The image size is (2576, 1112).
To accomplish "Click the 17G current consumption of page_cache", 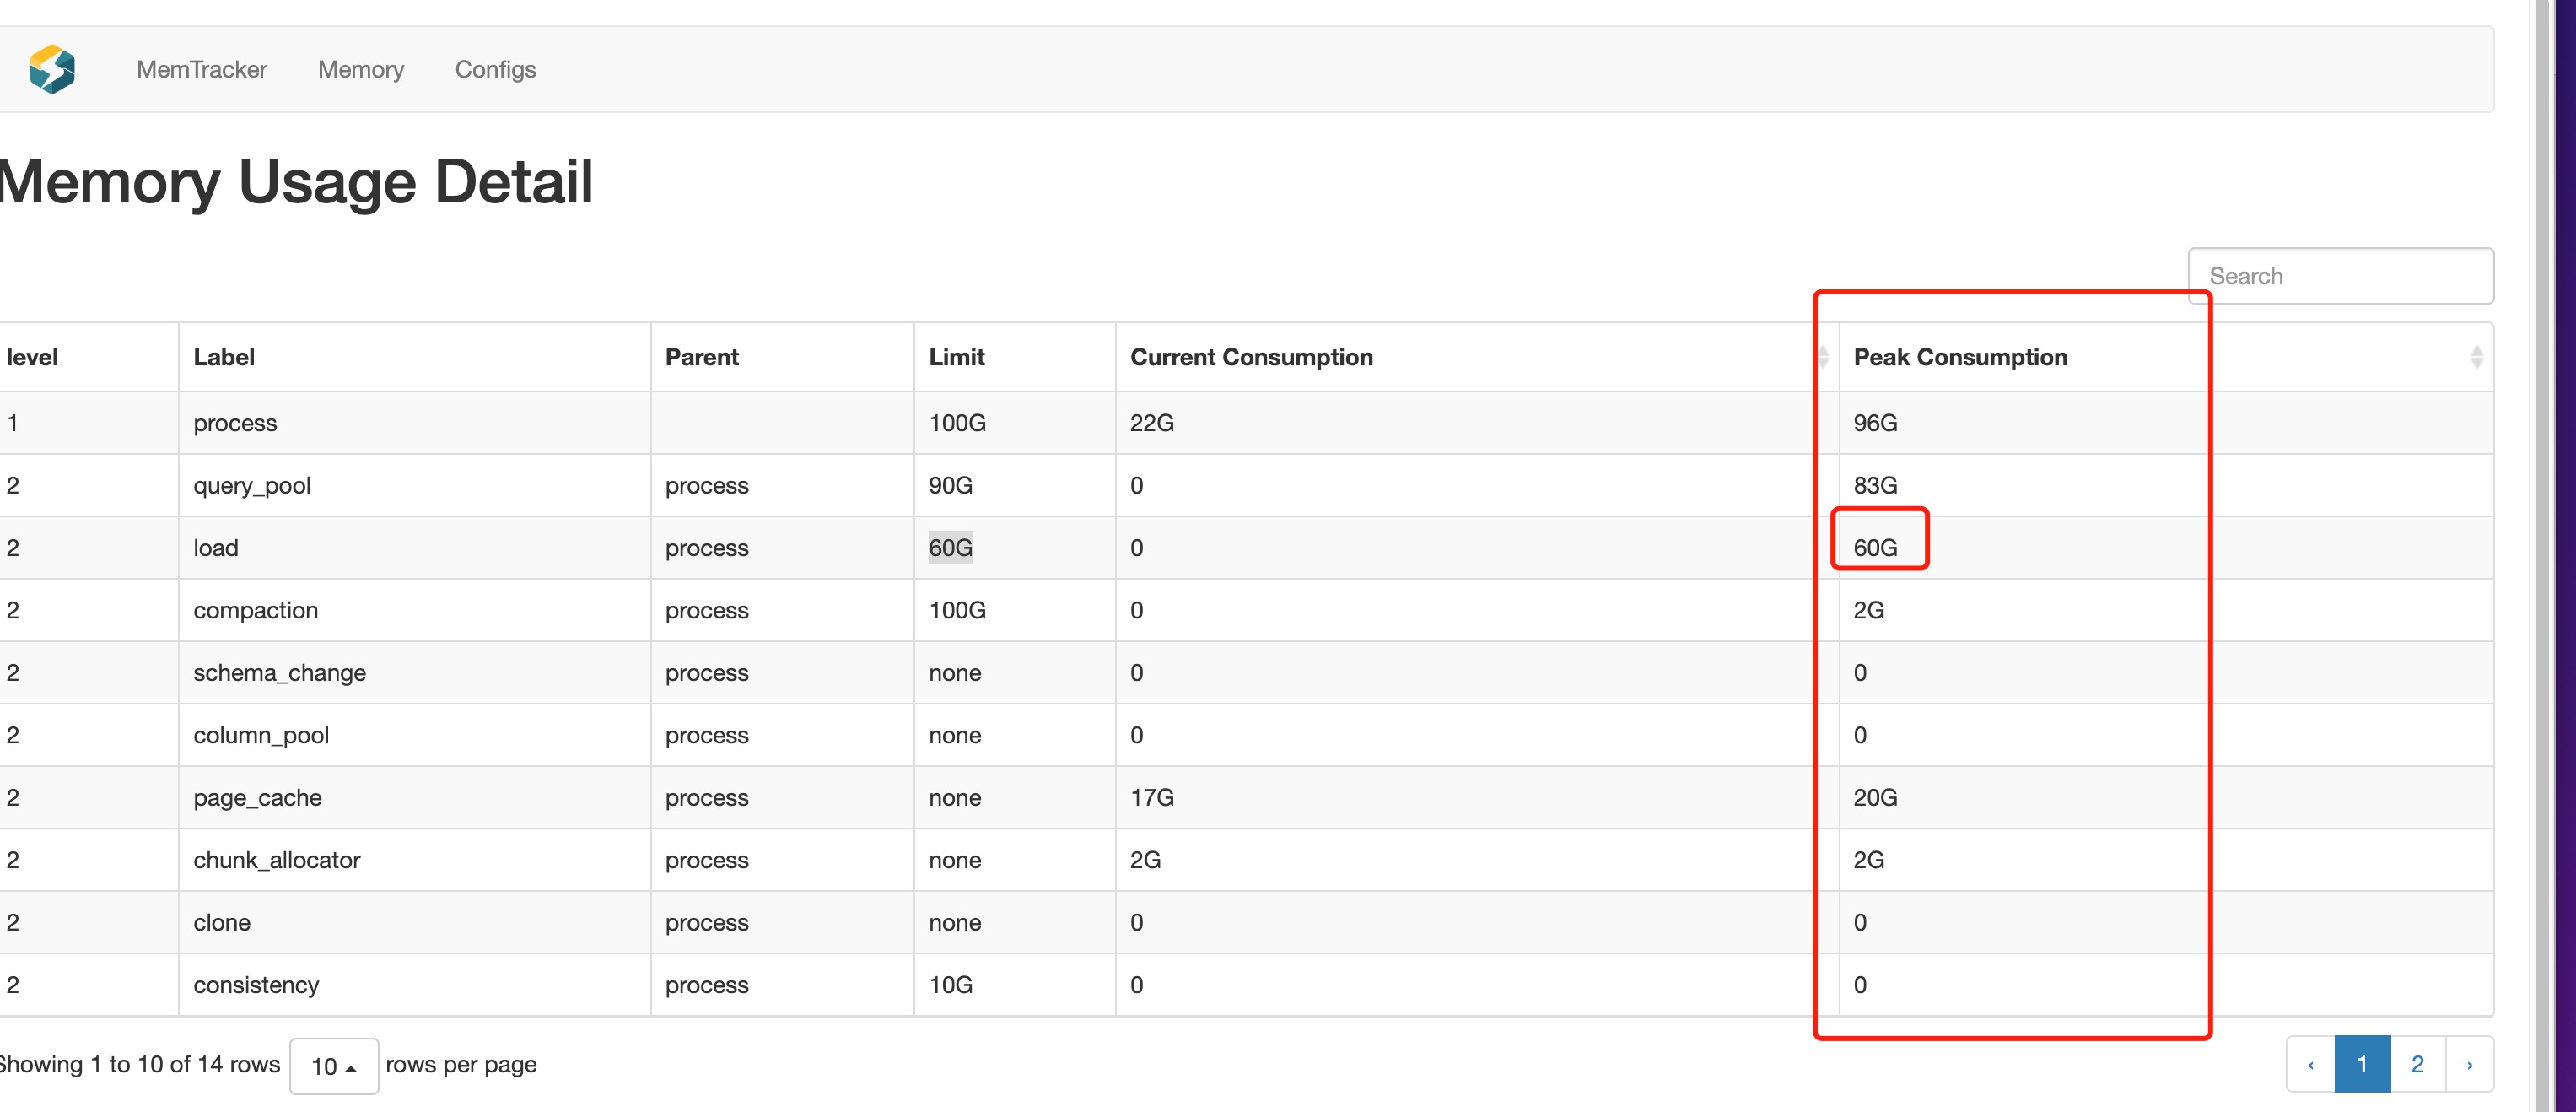I will pos(1152,798).
